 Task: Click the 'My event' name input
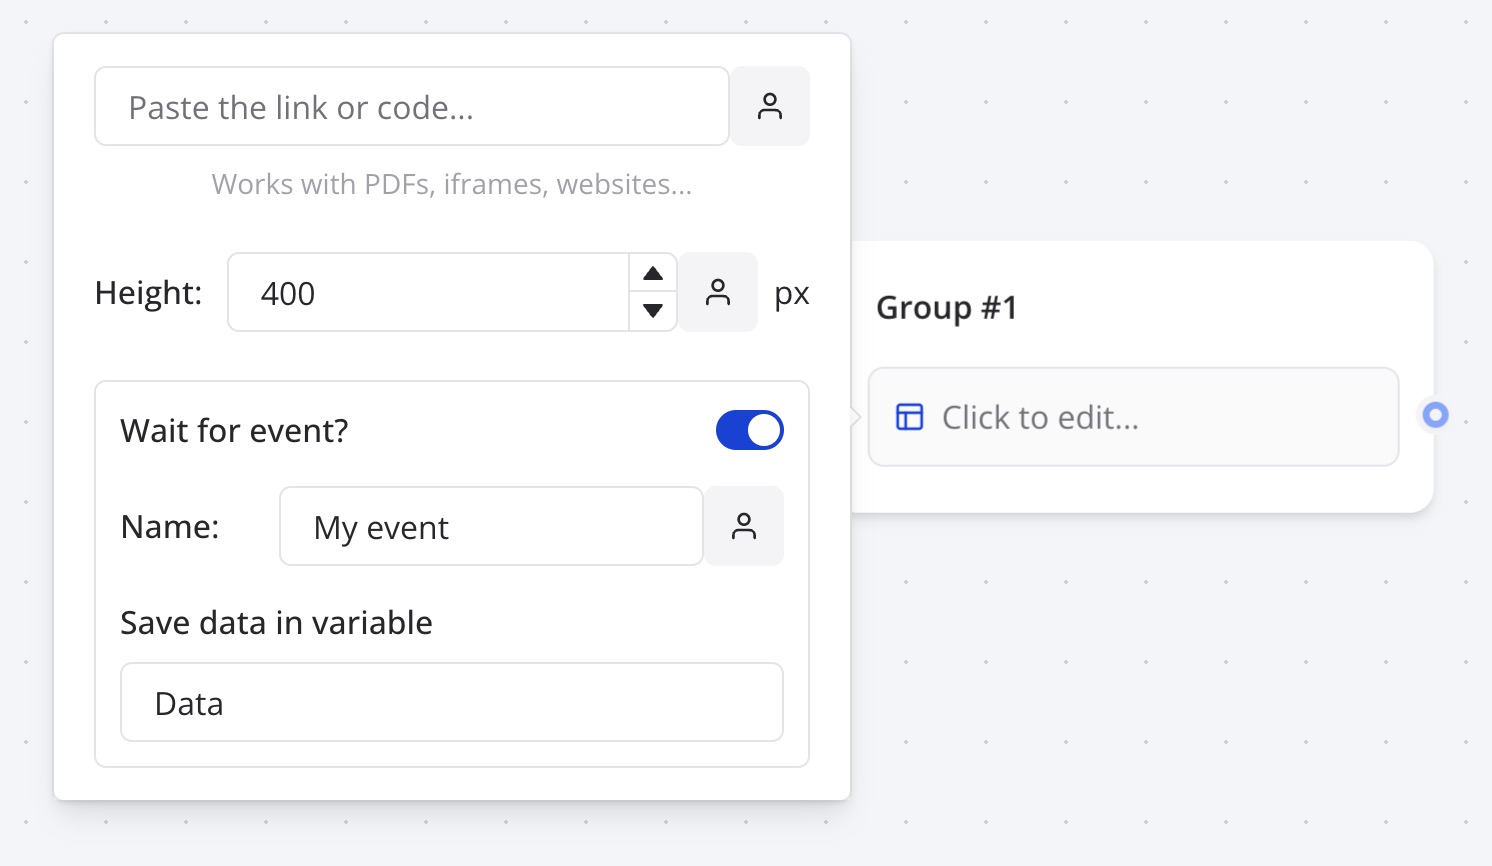[490, 526]
